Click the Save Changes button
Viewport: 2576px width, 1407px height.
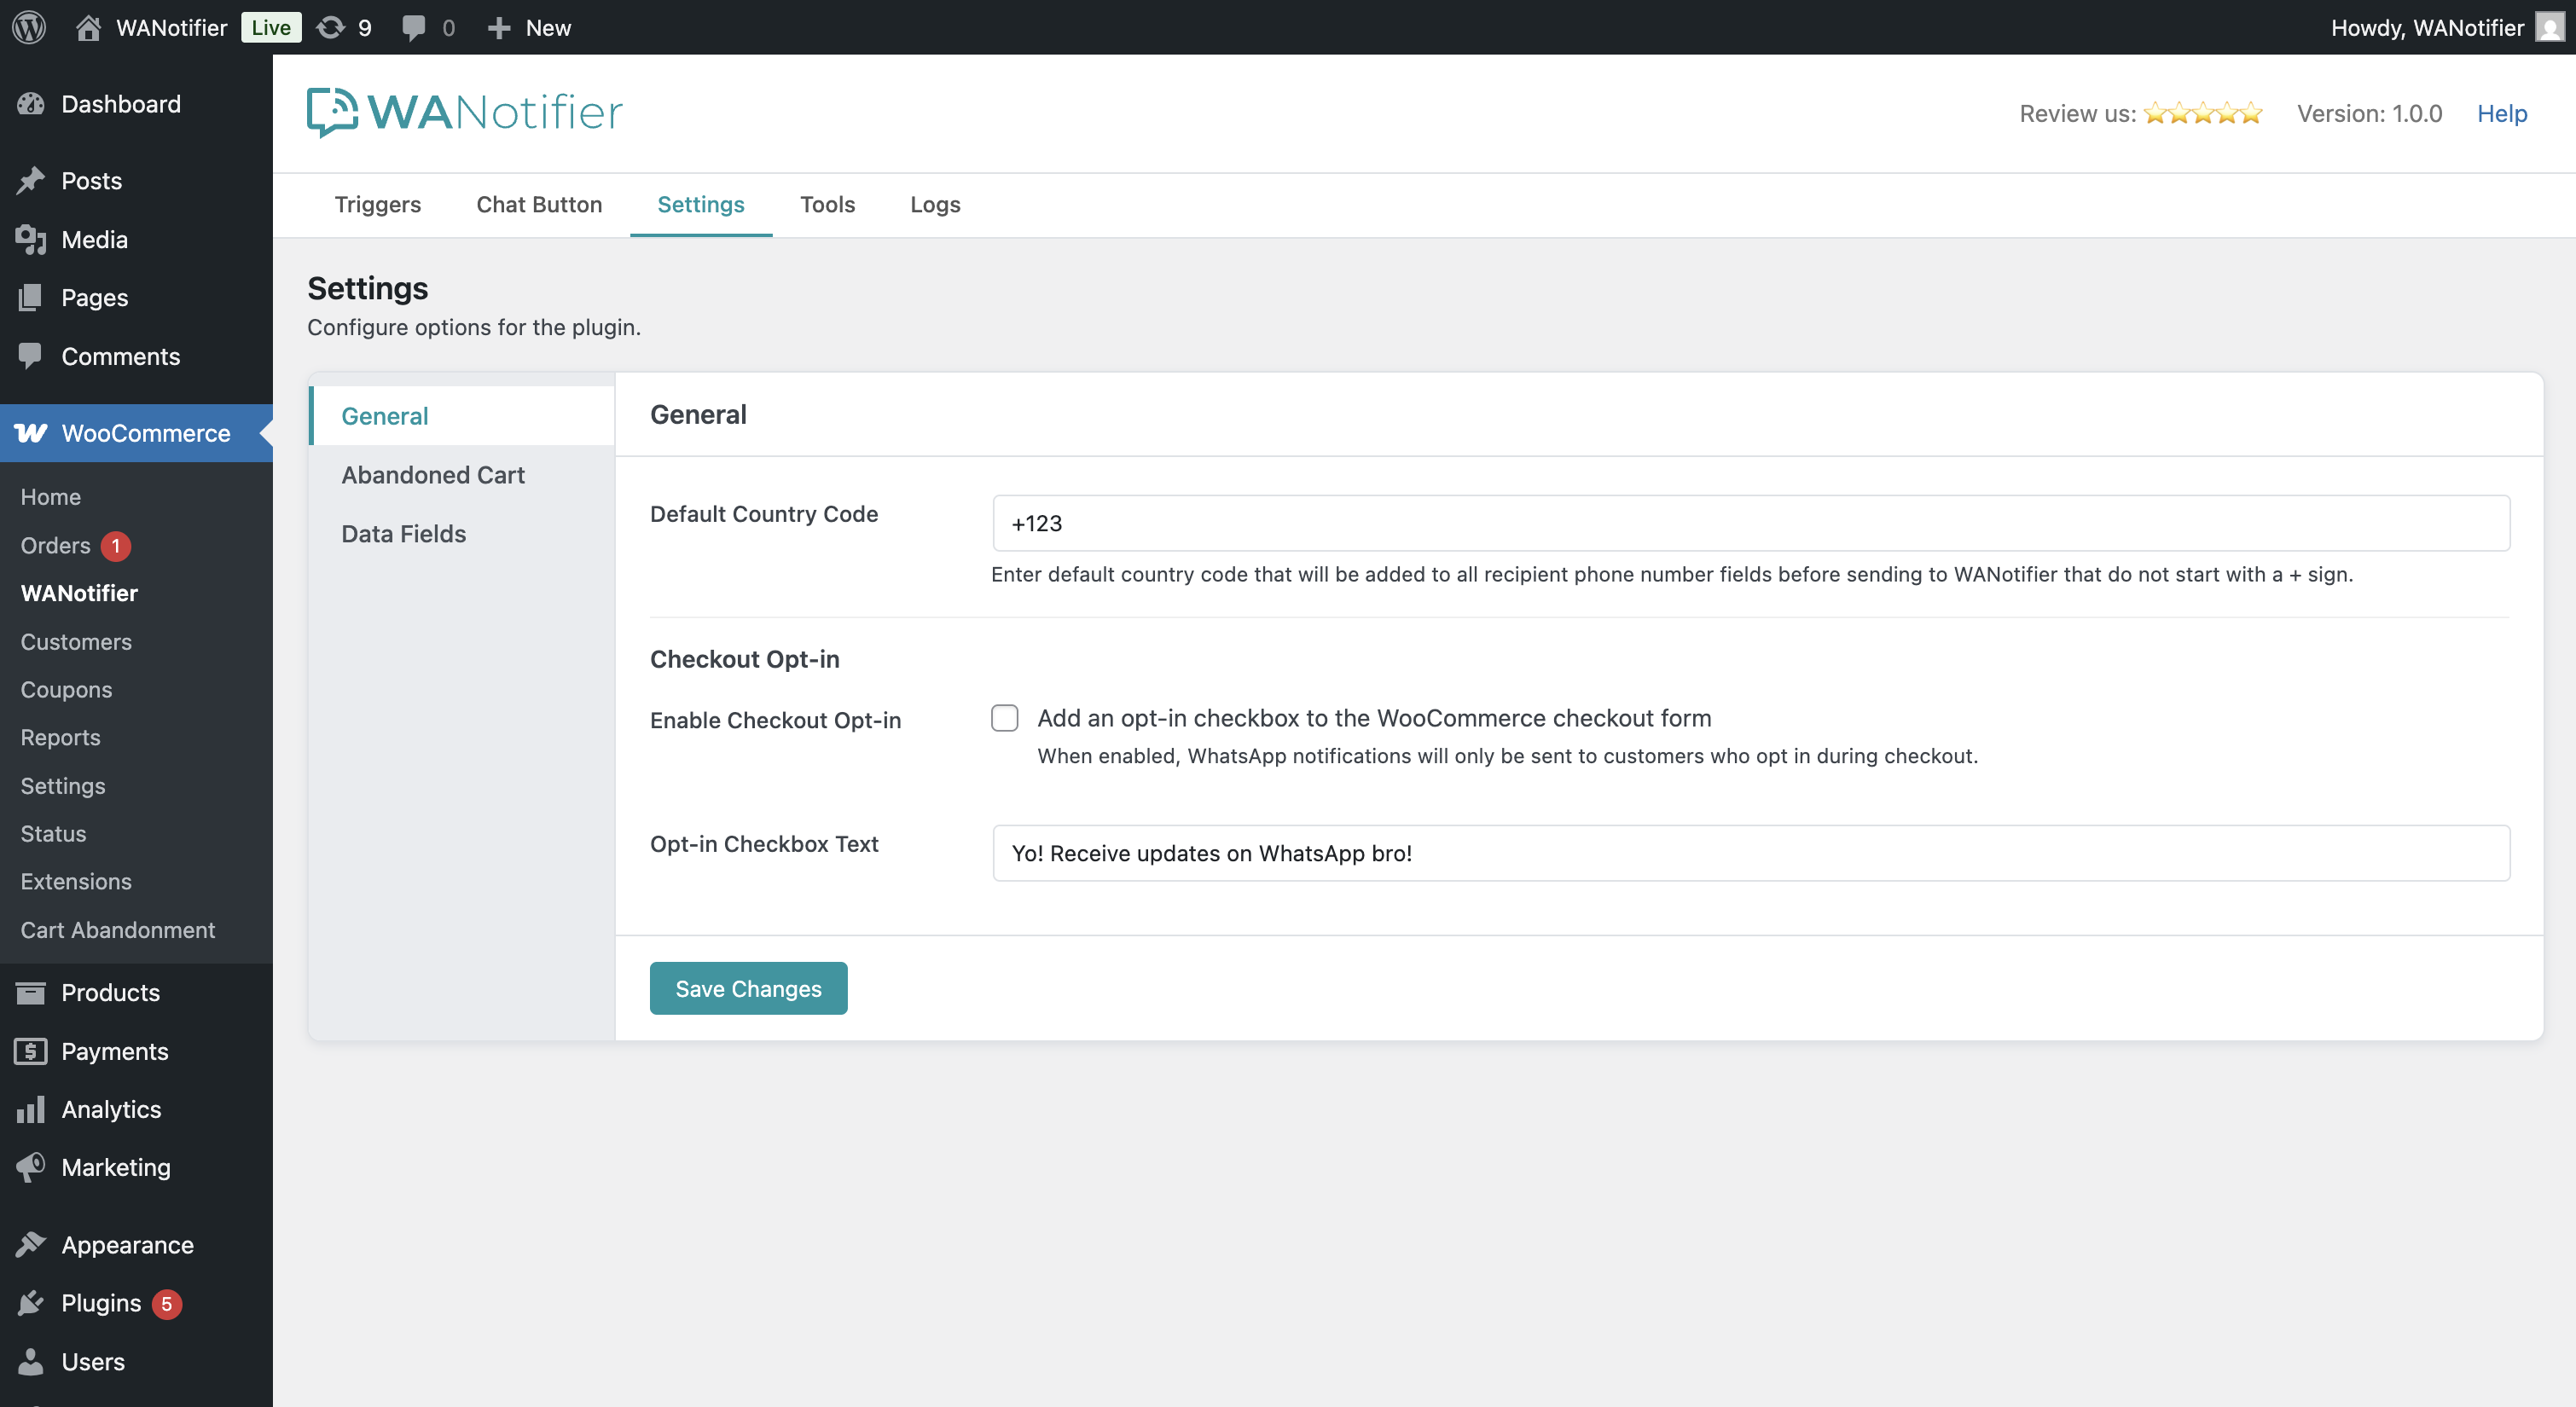[x=748, y=988]
